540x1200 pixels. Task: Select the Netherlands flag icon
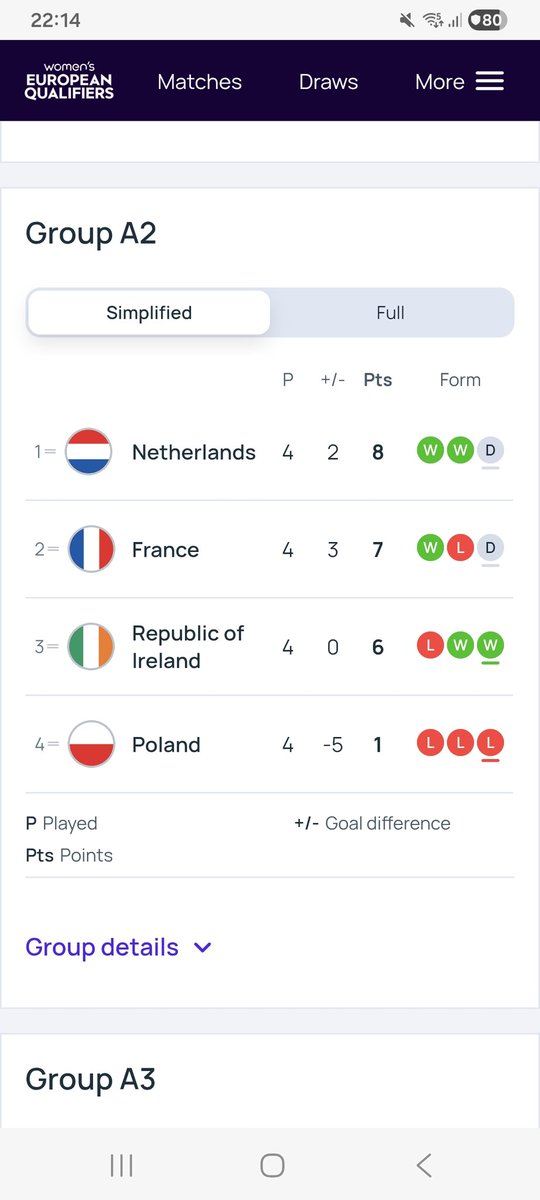[91, 452]
